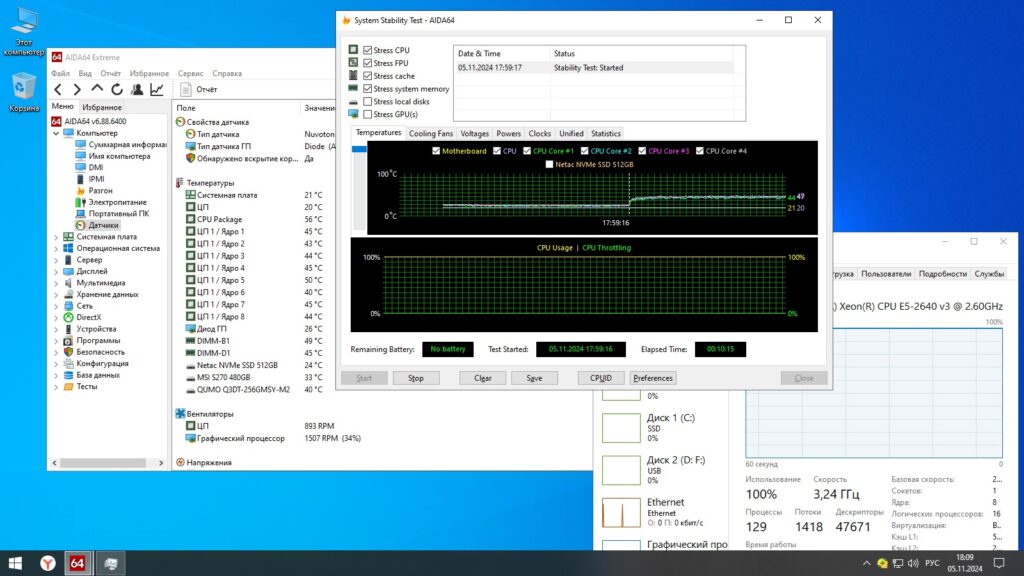Toggle Motherboard temperature graph checkbox
Image resolution: width=1024 pixels, height=576 pixels.
pos(436,151)
